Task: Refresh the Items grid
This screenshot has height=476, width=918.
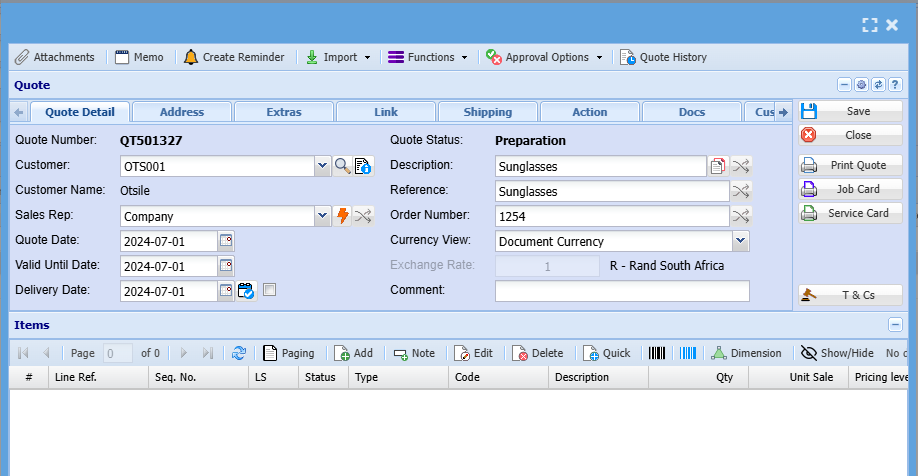Action: [239, 353]
